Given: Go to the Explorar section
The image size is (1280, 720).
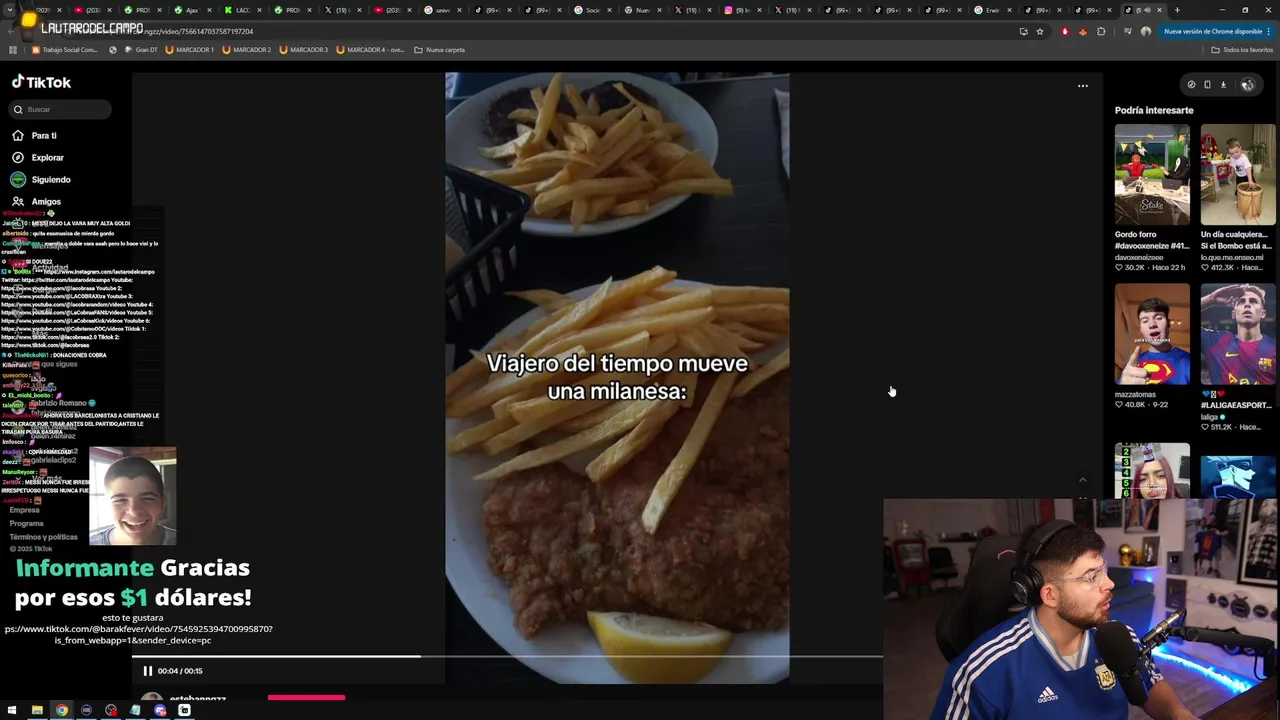Looking at the screenshot, I should [x=47, y=157].
